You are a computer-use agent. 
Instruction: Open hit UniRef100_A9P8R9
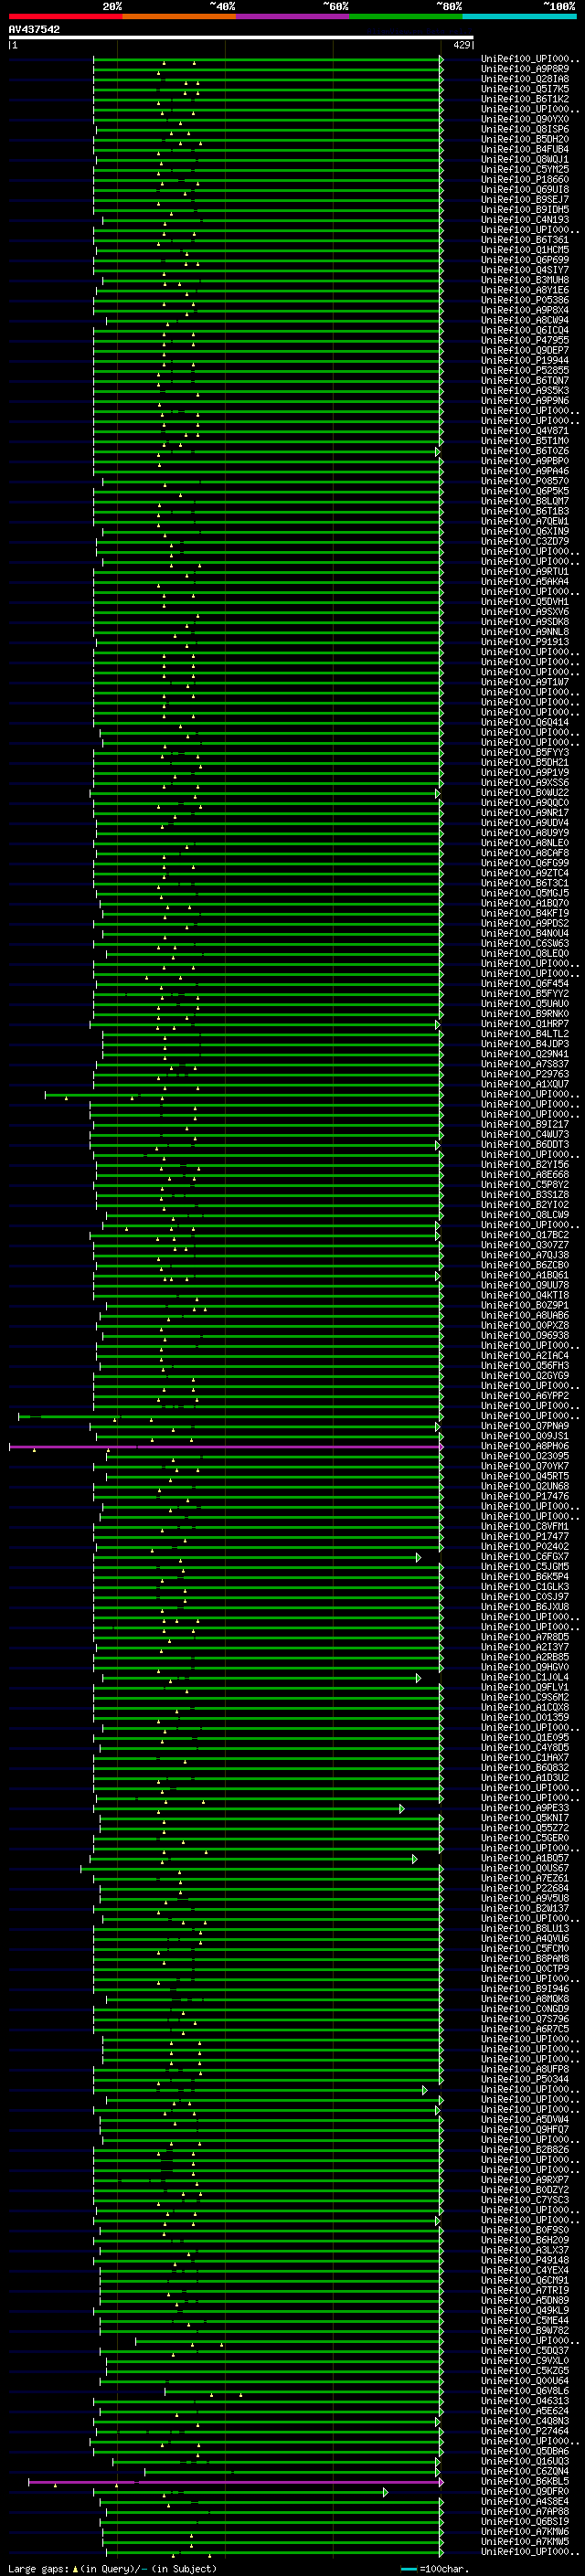525,69
